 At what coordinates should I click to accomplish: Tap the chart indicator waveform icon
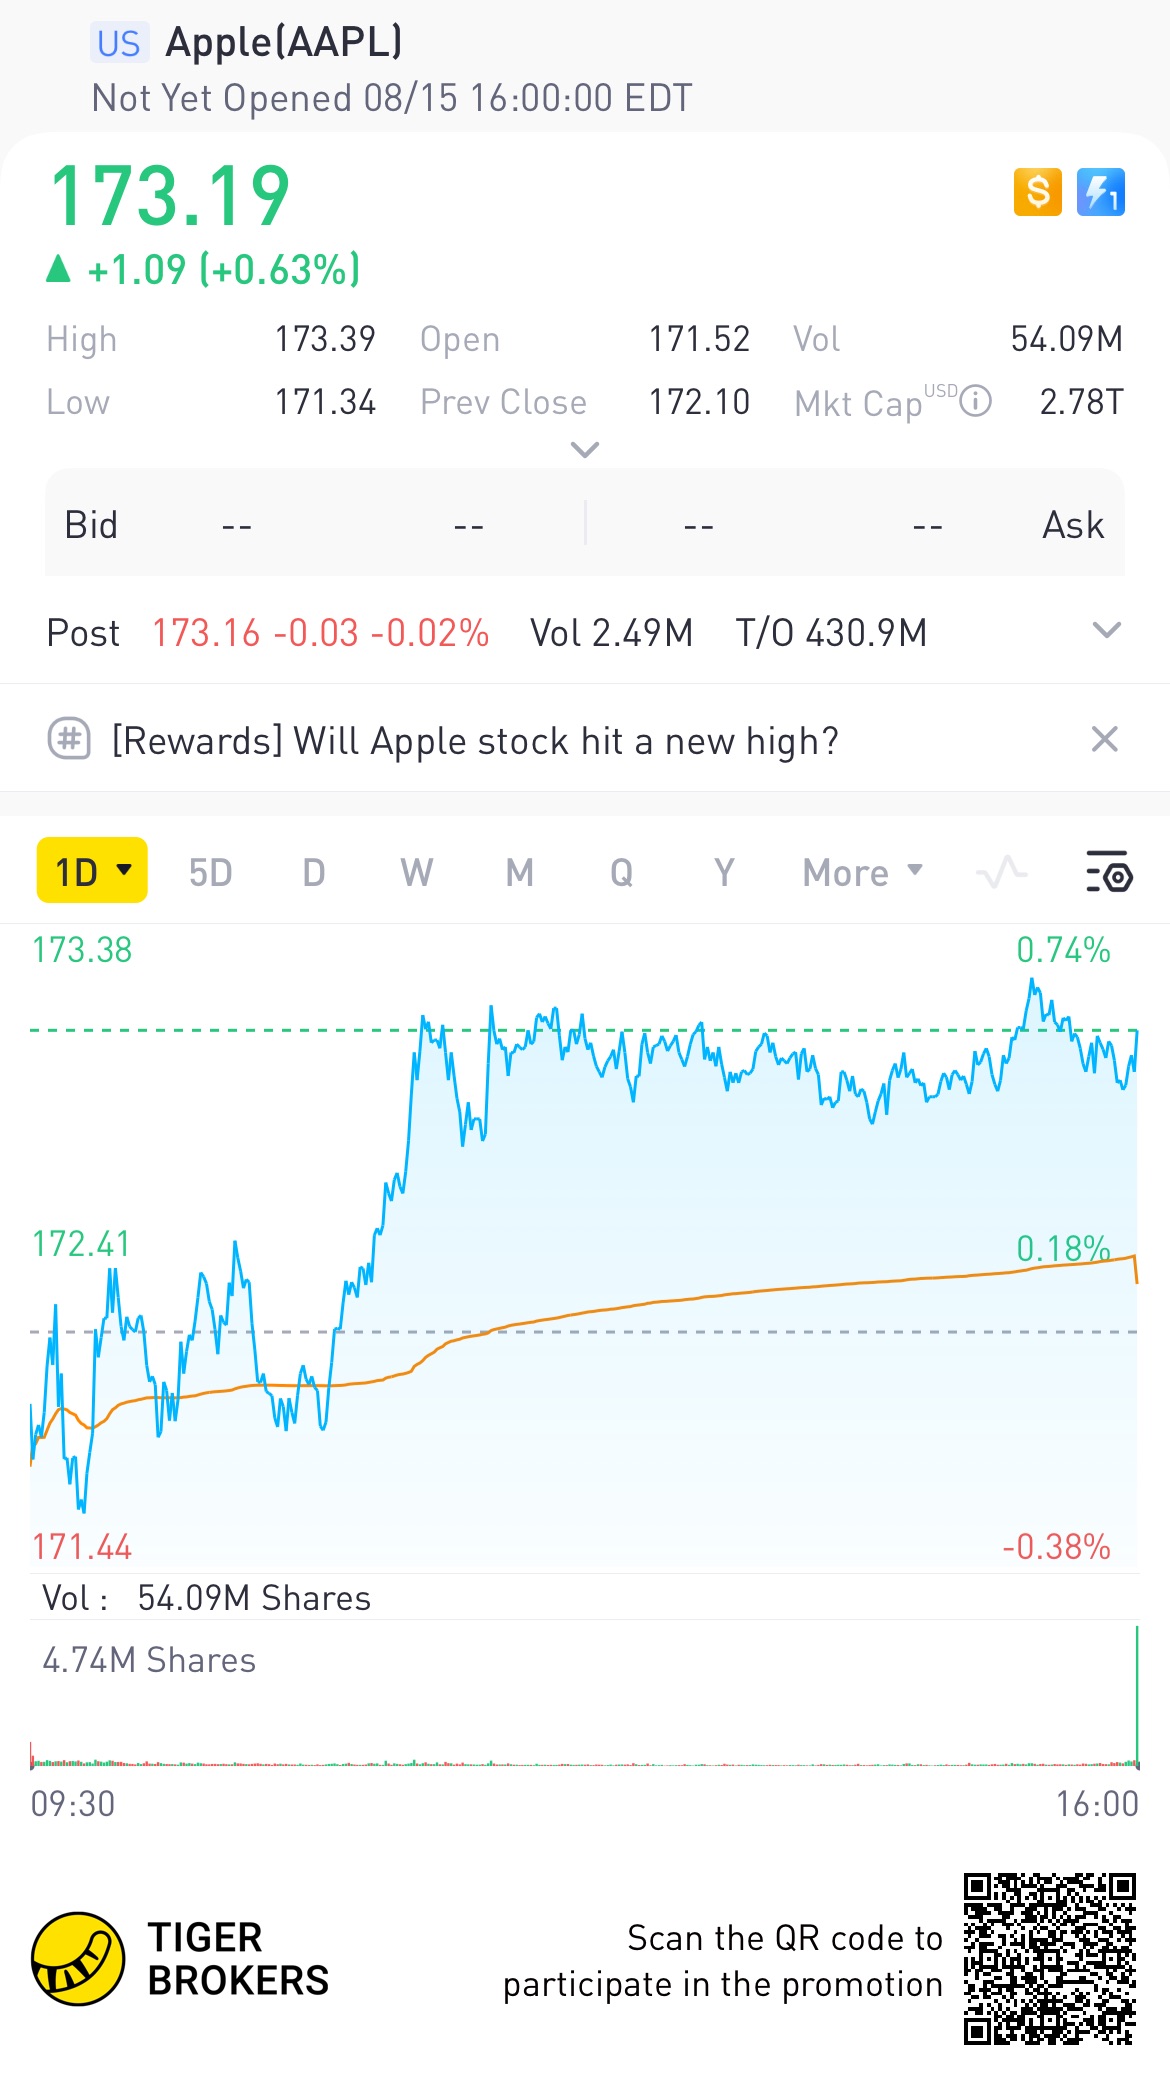click(1001, 873)
